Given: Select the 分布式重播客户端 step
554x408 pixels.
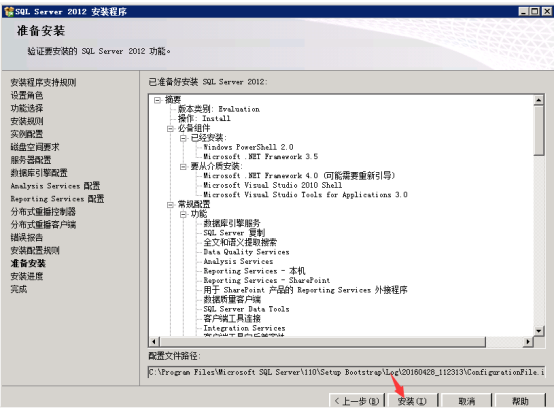Looking at the screenshot, I should (43, 225).
